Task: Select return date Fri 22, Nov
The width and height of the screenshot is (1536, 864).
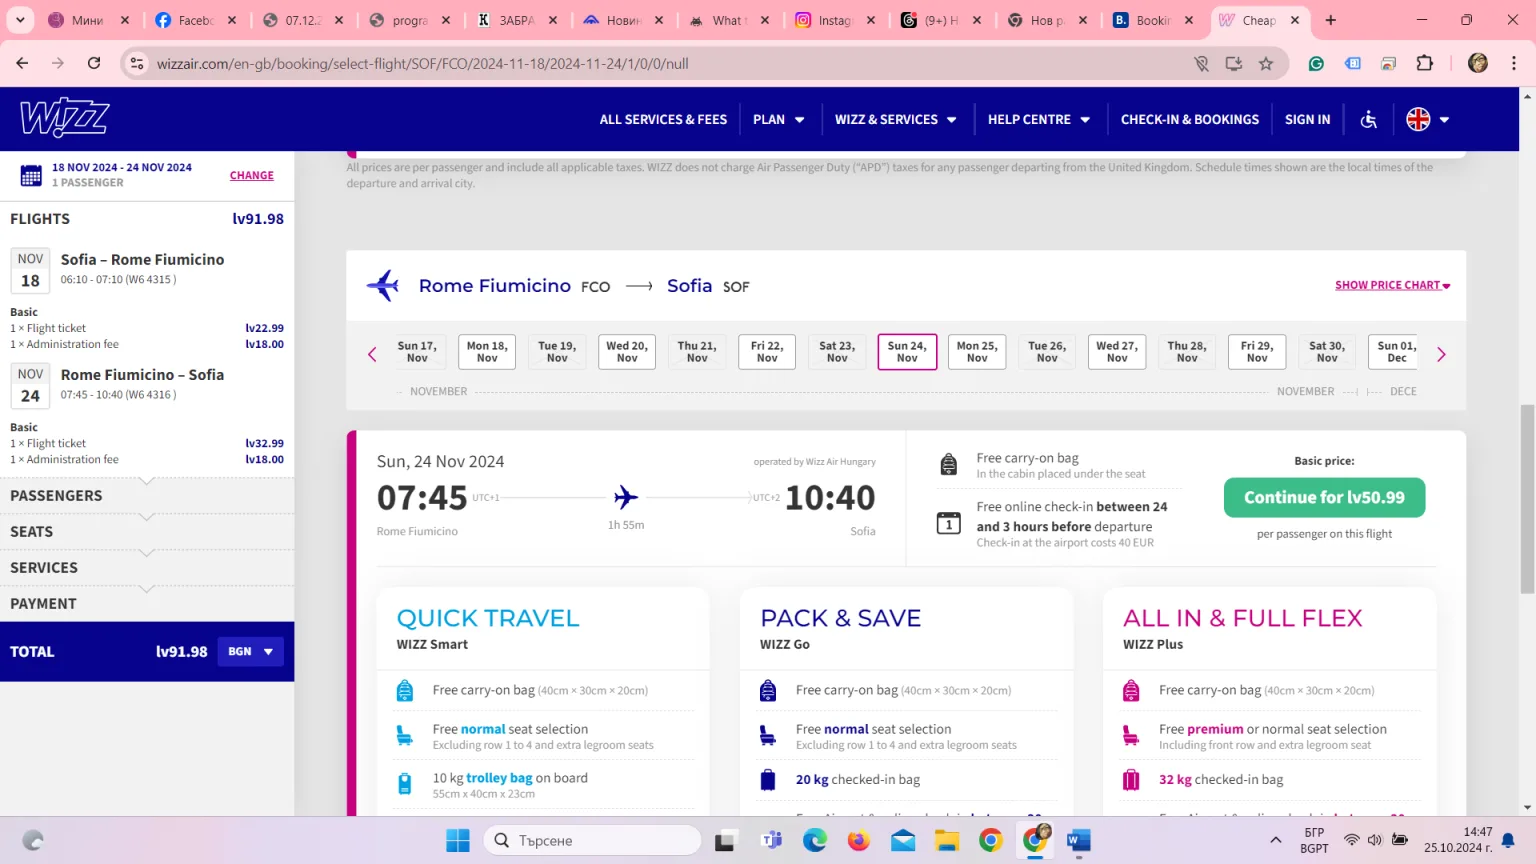Action: 767,352
